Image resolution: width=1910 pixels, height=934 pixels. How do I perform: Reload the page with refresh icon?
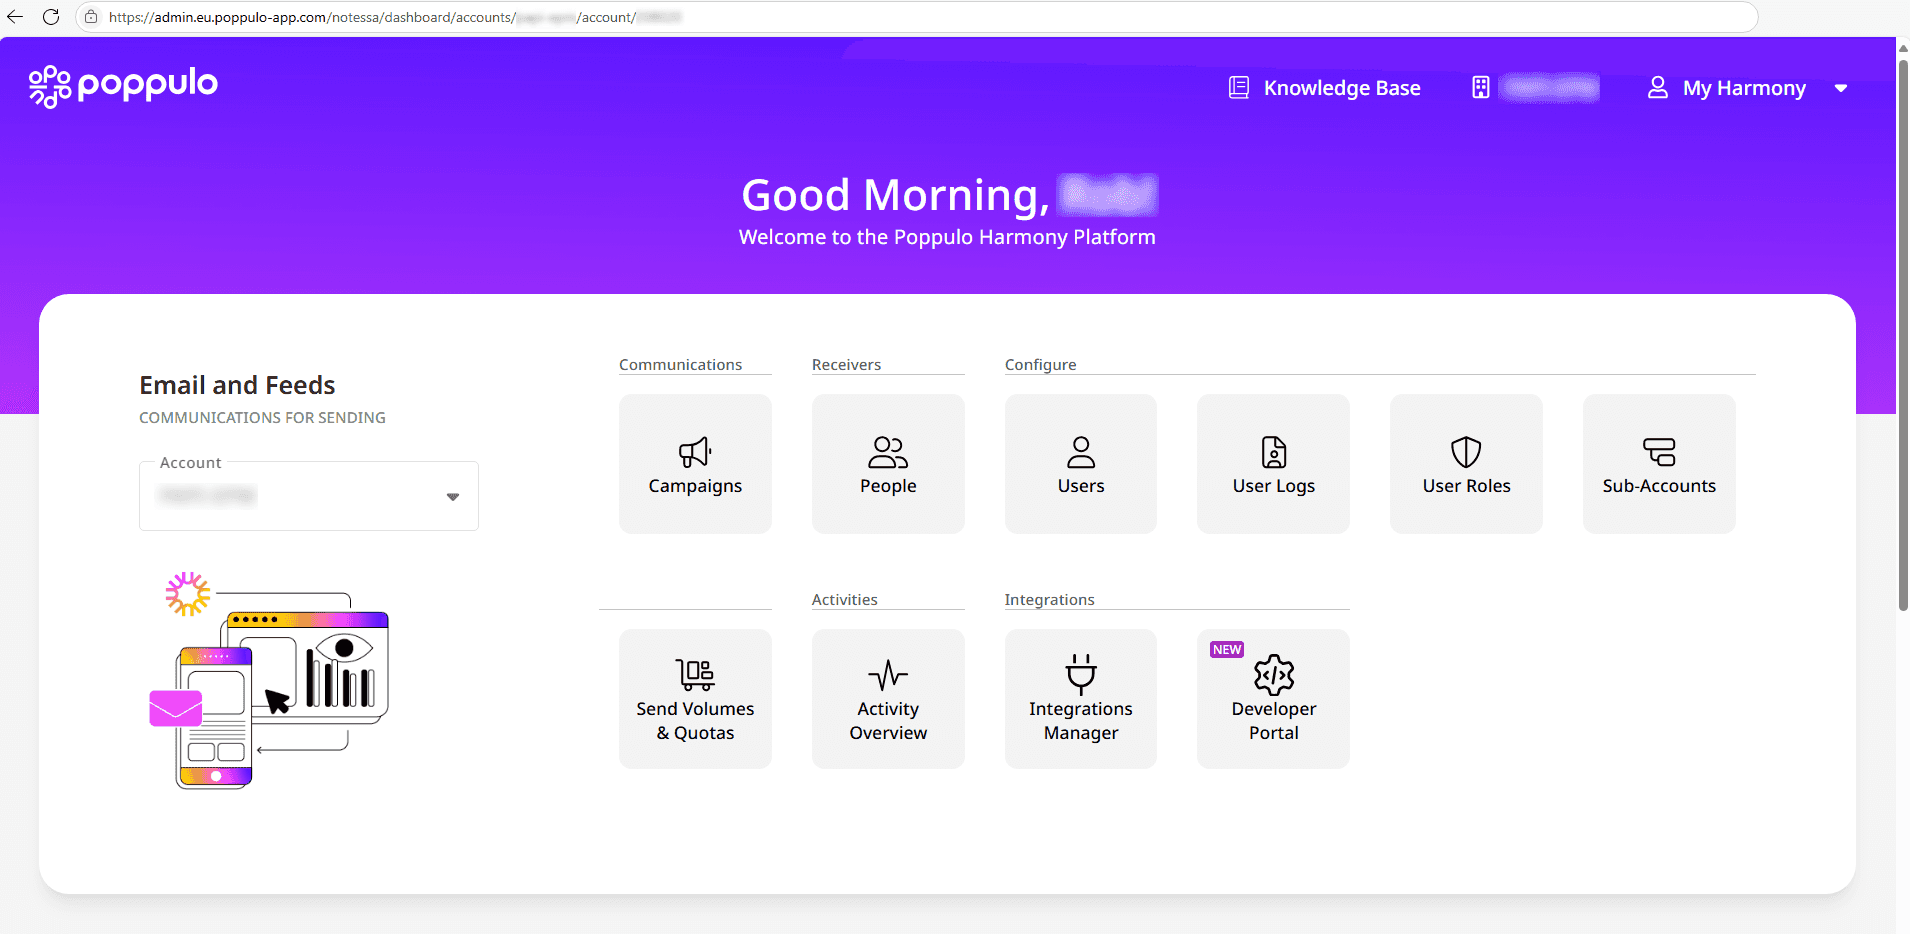point(51,17)
